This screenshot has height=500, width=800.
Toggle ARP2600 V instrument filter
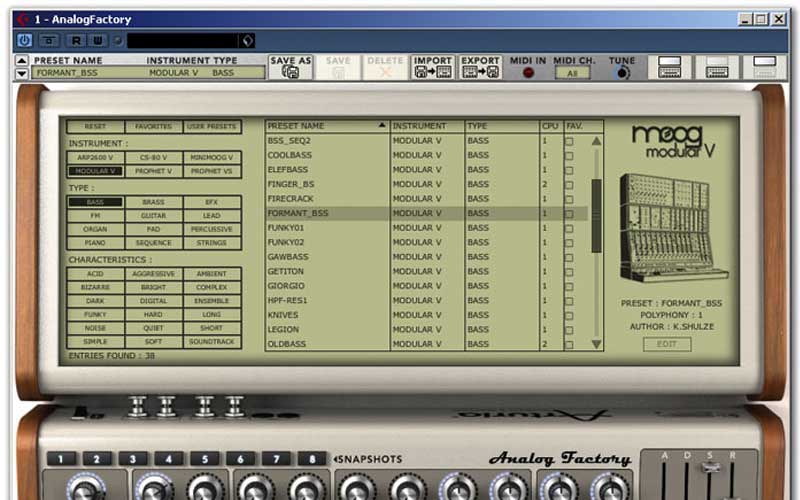coord(95,157)
